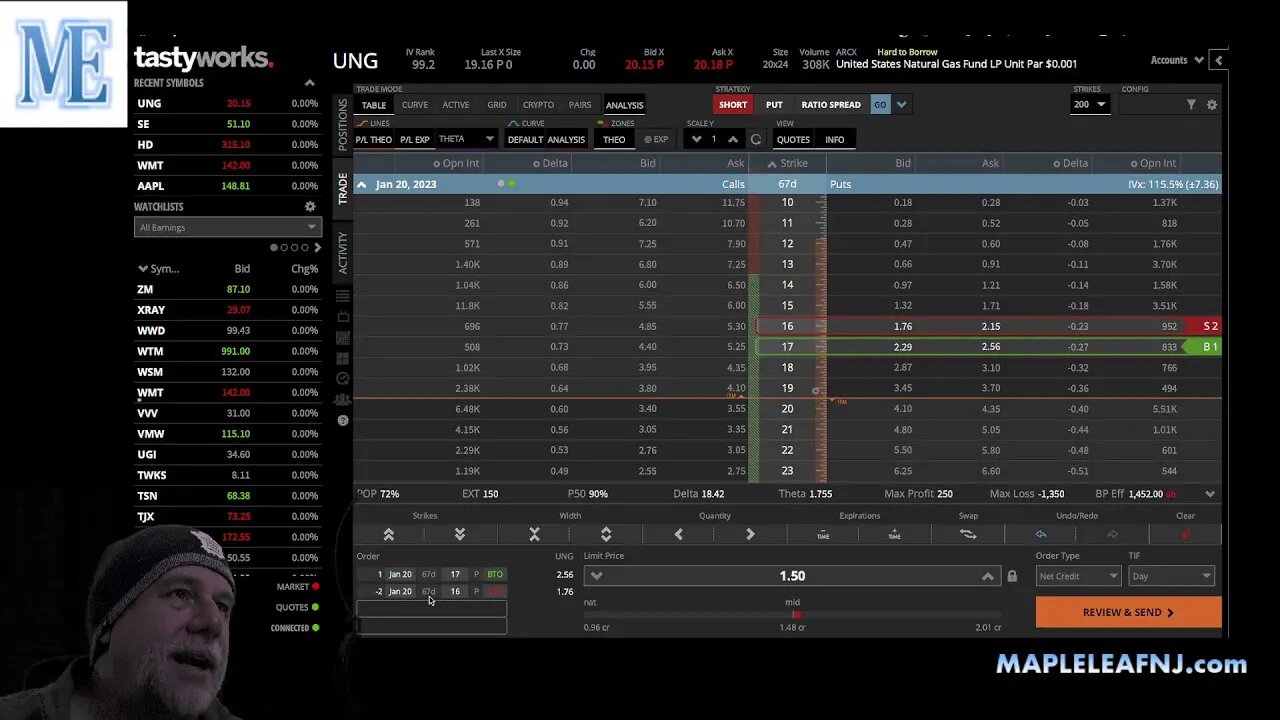Click the Redo arrow icon
Screen dimensions: 1280x720
(x=1112, y=535)
